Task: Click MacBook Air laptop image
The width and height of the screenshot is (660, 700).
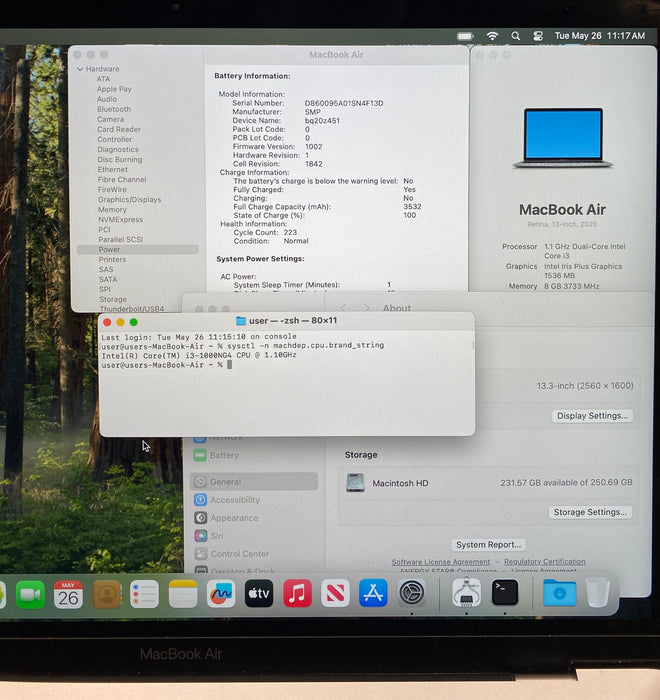Action: [563, 138]
